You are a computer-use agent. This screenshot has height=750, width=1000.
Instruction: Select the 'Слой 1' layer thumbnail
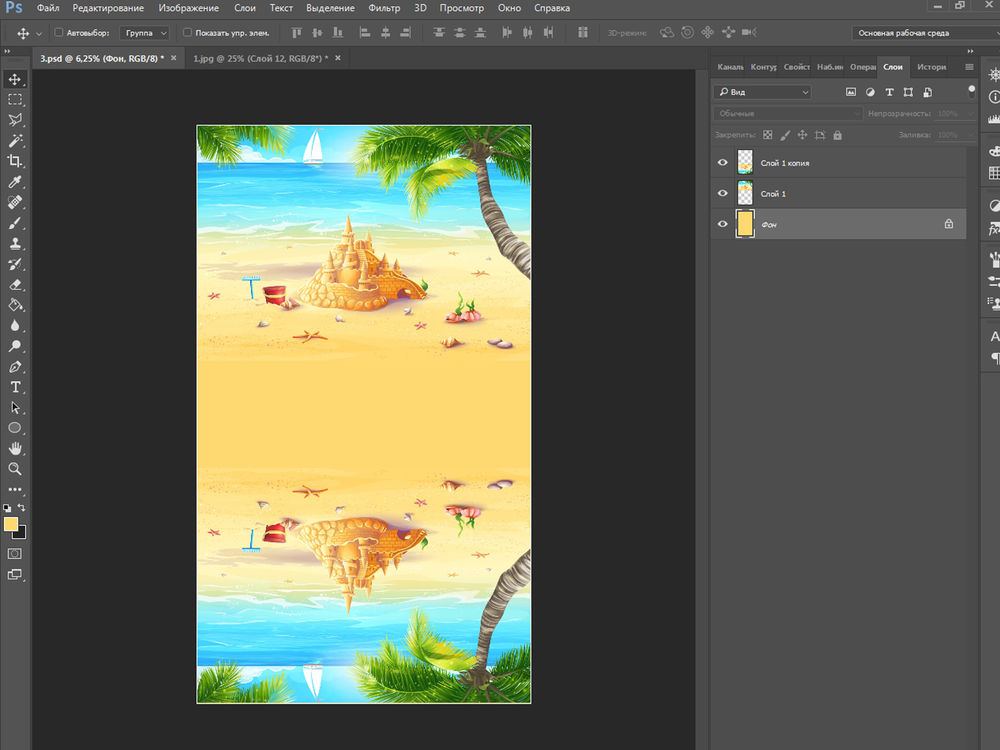click(745, 193)
